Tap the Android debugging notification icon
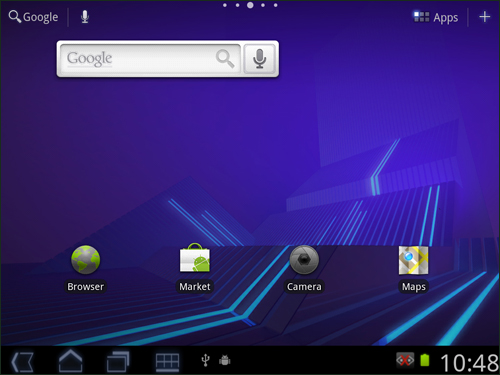The image size is (500, 375). coord(225,360)
